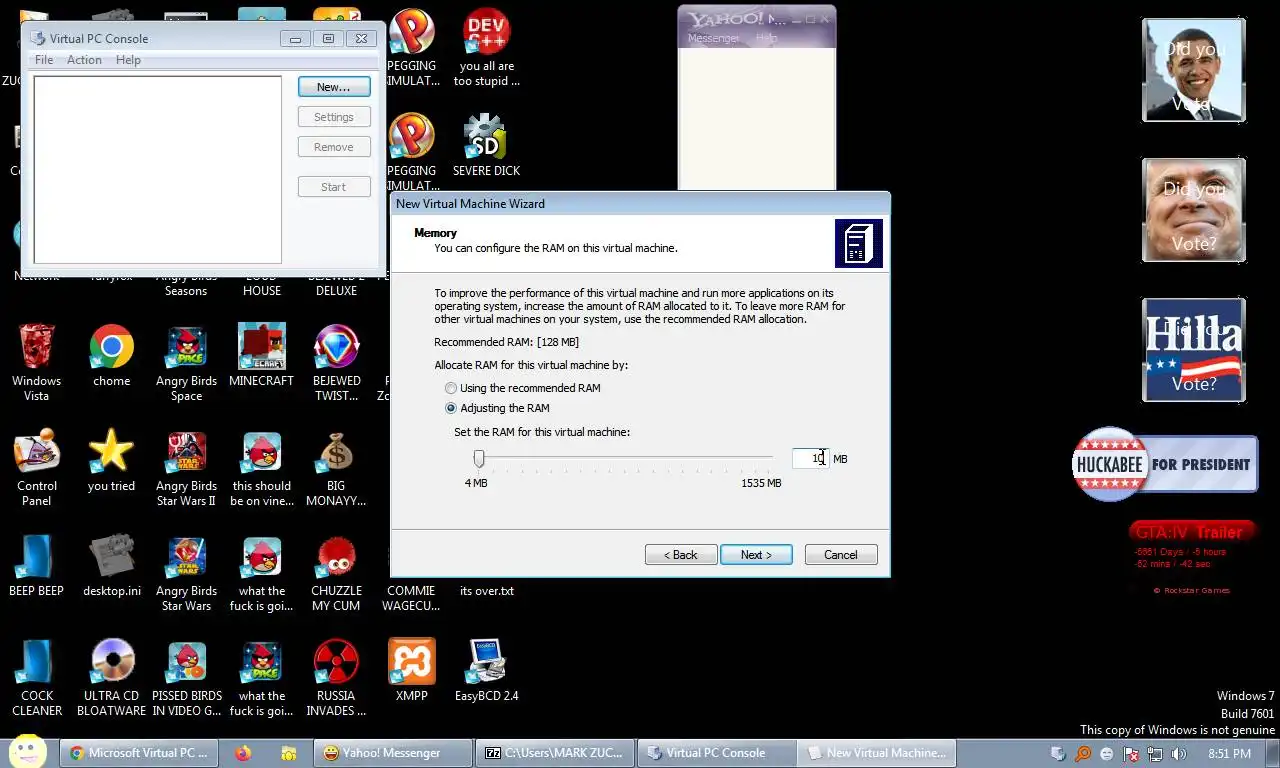Open Angry Birds Star Wars II icon
This screenshot has width=1280, height=768.
pyautogui.click(x=186, y=467)
